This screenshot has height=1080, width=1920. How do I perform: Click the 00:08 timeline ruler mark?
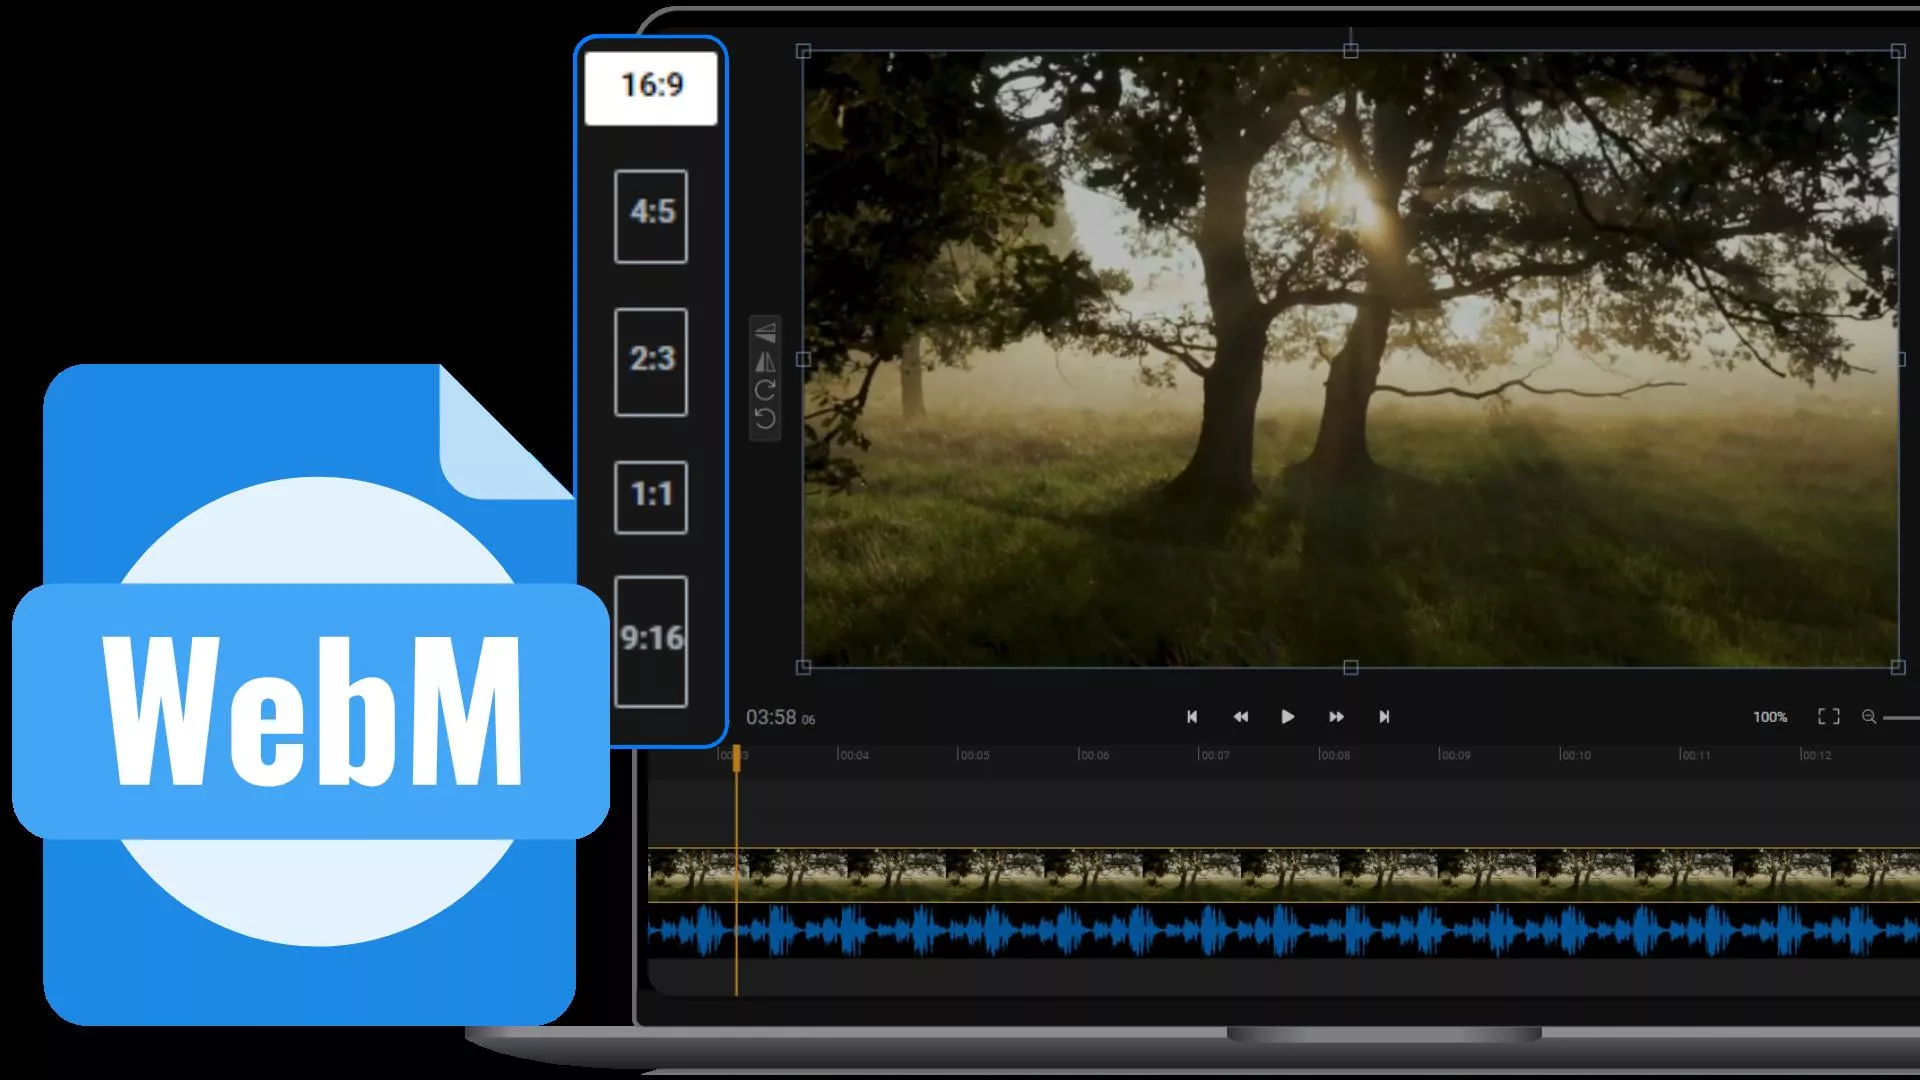pos(1335,756)
